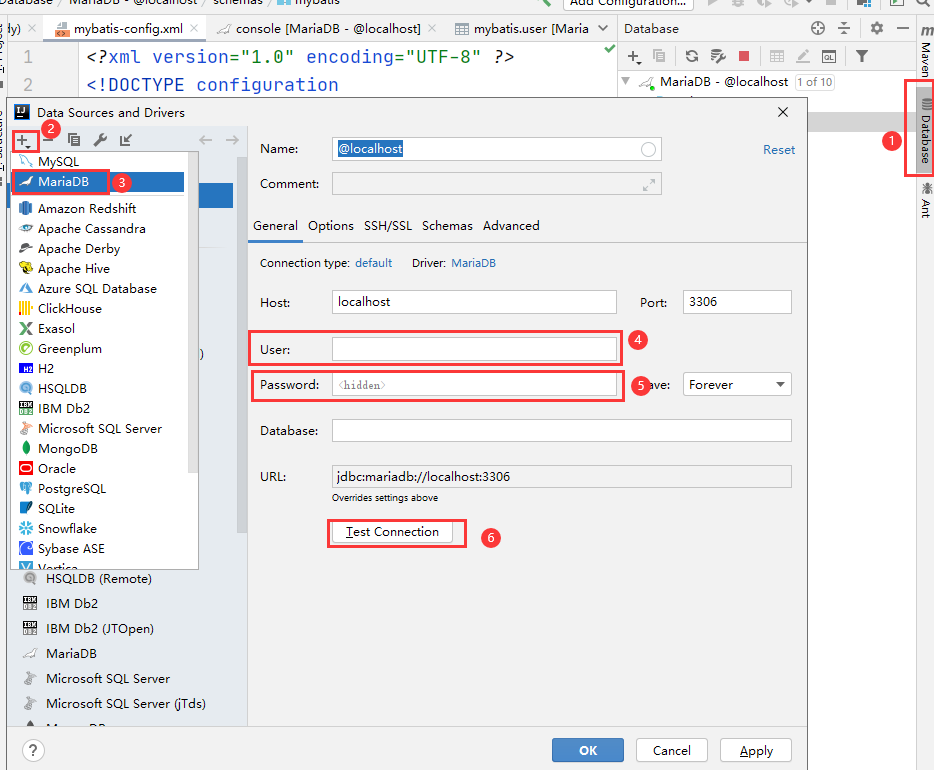Screen dimensions: 934x770
Task: Refresh the Database panel
Action: coord(692,56)
